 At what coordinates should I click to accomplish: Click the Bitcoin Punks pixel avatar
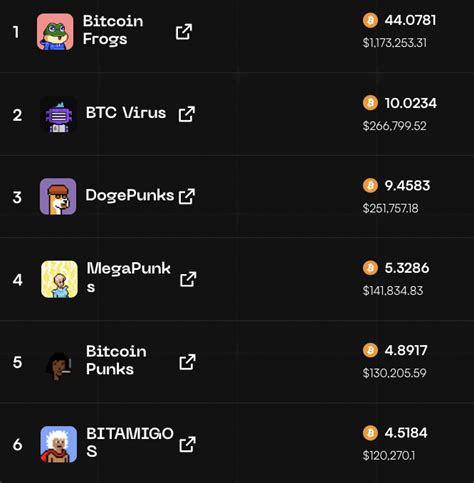pos(59,364)
